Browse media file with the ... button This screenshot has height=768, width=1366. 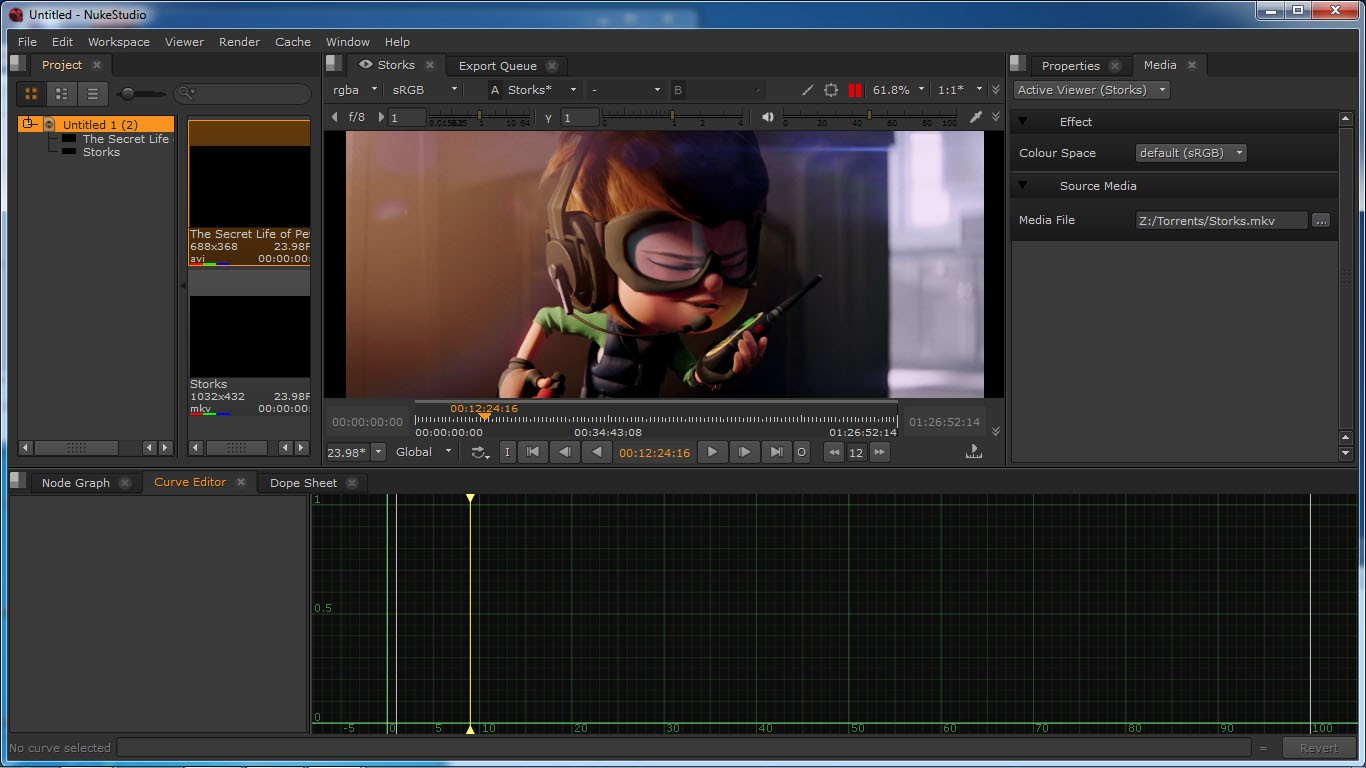1321,220
